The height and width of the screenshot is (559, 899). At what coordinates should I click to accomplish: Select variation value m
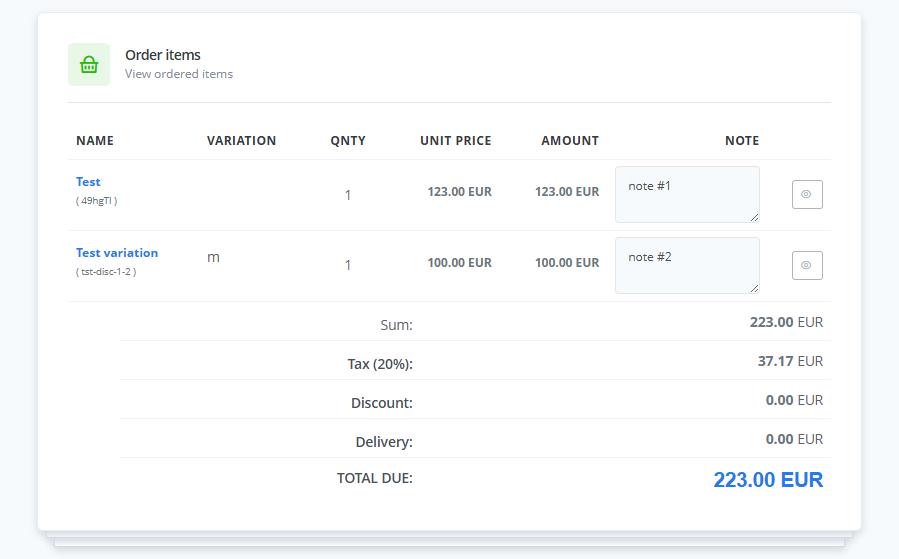213,257
